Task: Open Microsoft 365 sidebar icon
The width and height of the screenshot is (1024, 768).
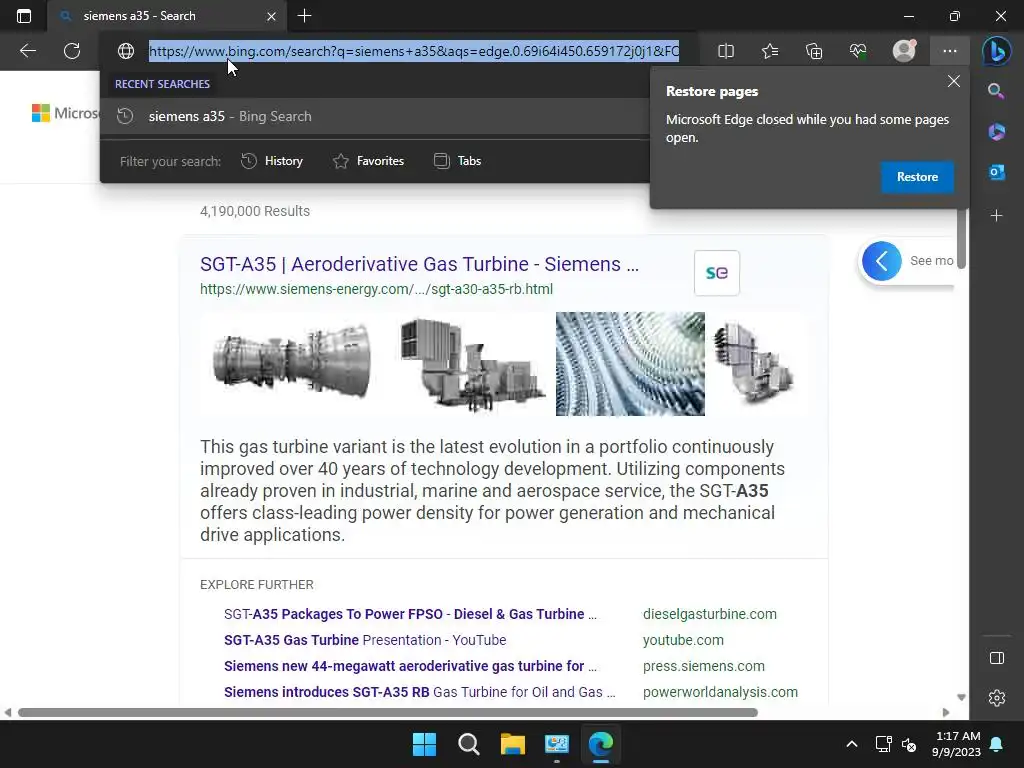Action: pyautogui.click(x=997, y=131)
